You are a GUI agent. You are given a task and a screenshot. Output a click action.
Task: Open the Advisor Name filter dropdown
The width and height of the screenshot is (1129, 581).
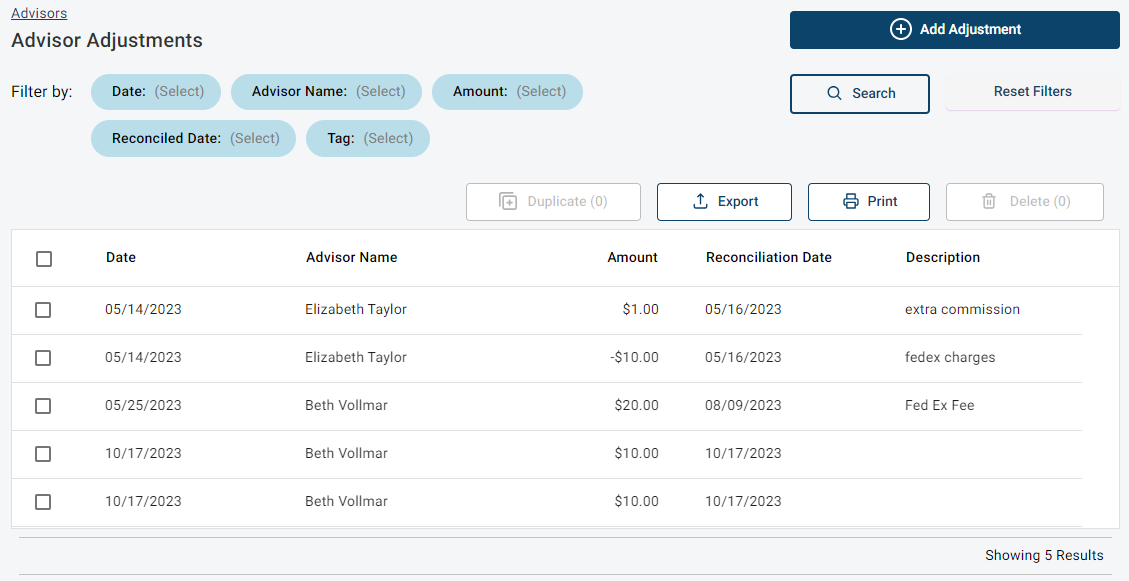[x=326, y=92]
